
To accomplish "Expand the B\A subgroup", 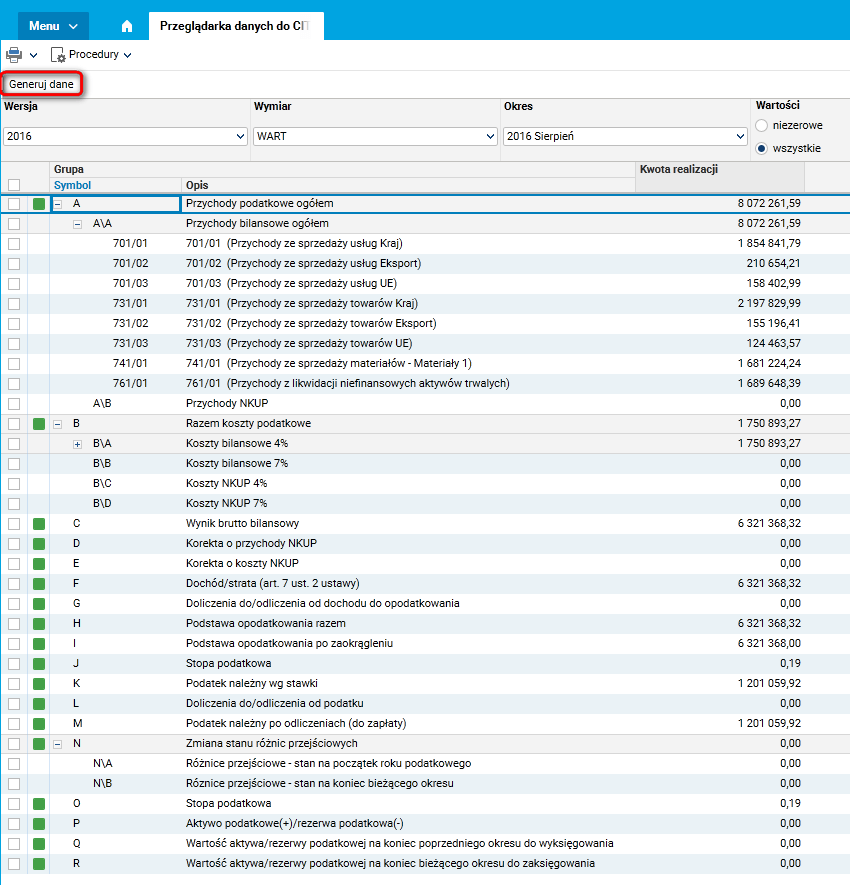I will point(77,444).
